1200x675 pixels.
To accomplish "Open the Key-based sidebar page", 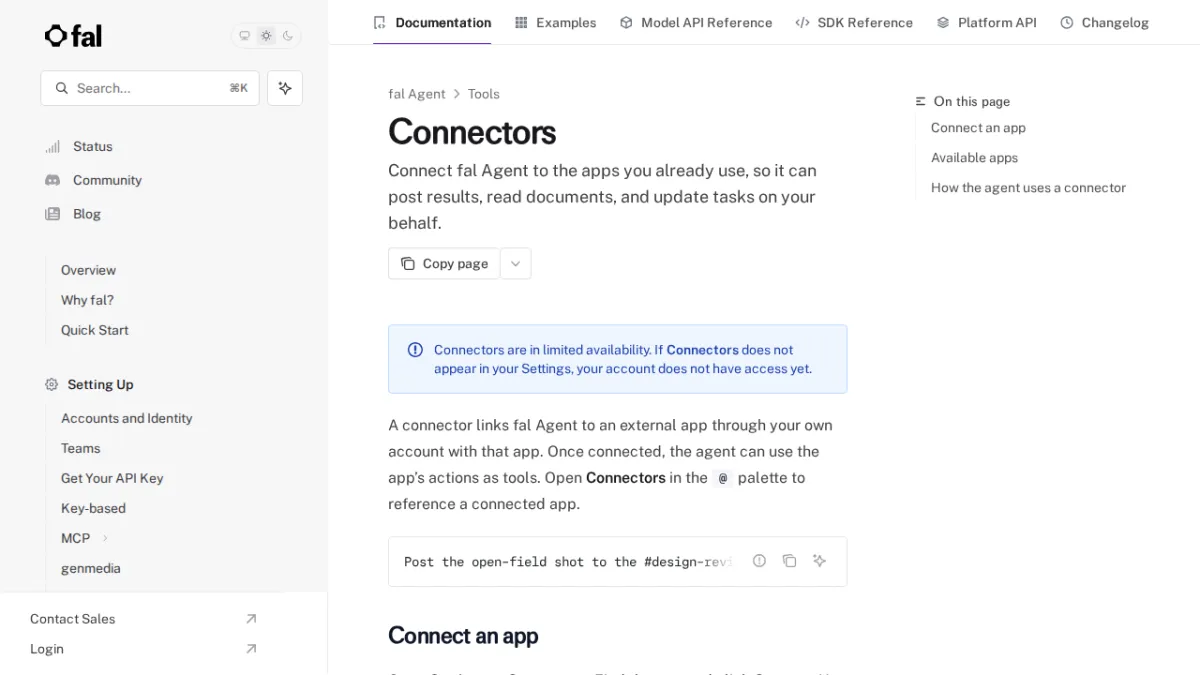I will pyautogui.click(x=93, y=508).
